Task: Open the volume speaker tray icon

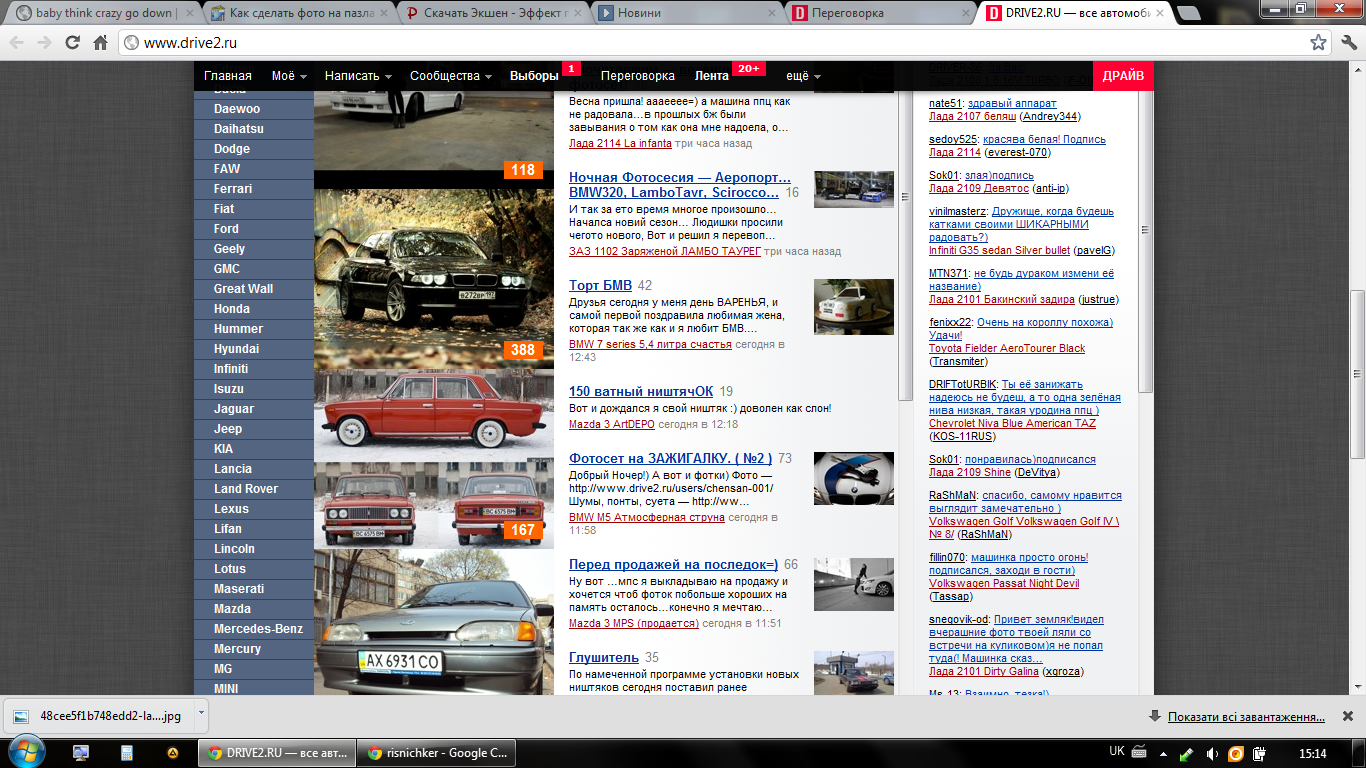Action: click(x=1212, y=753)
